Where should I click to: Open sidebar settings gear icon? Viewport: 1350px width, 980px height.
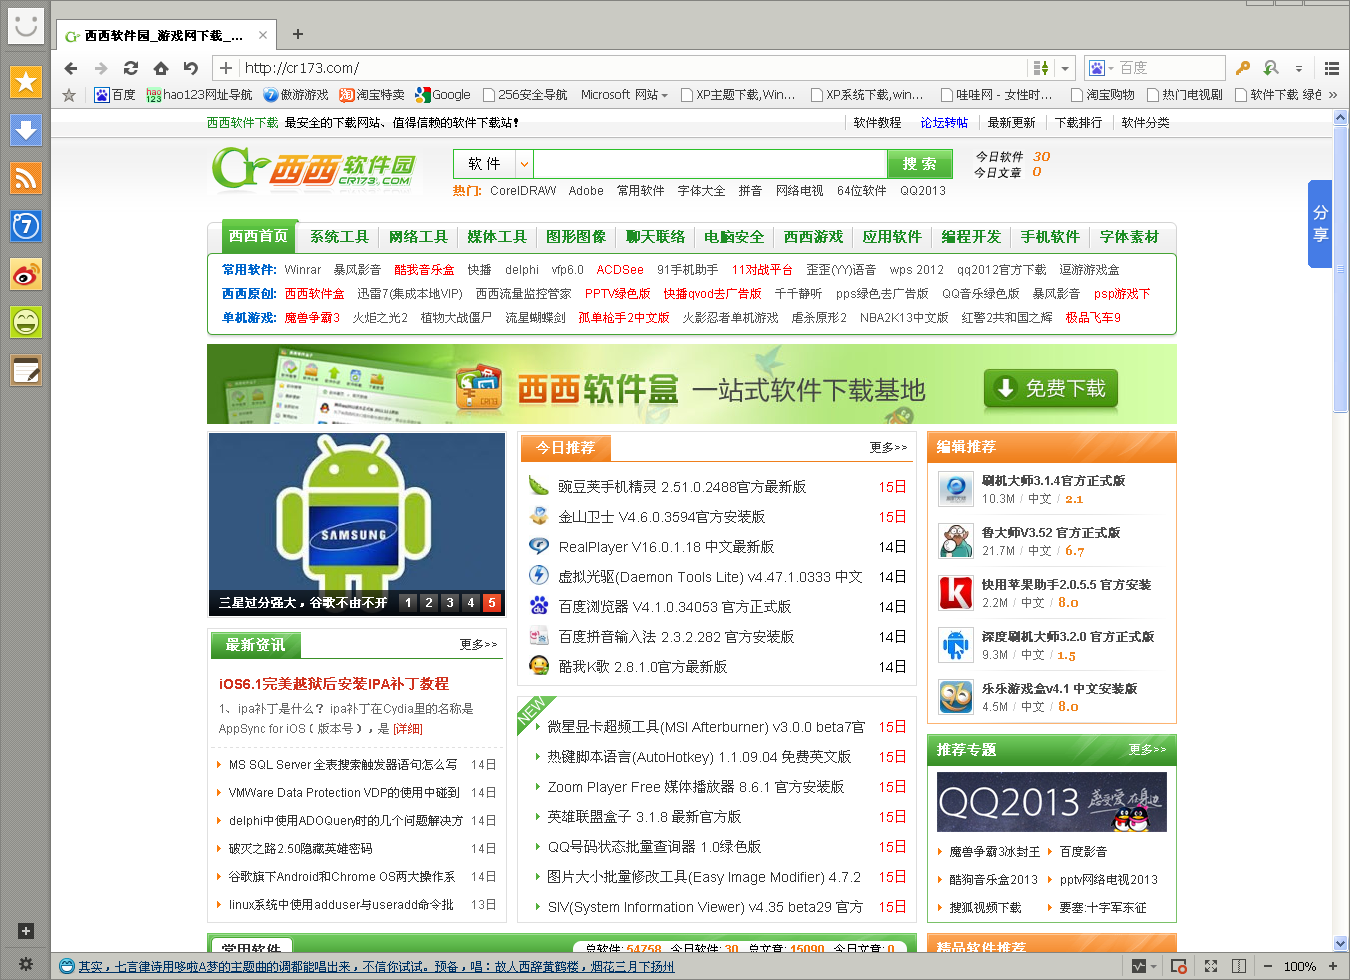pyautogui.click(x=26, y=965)
